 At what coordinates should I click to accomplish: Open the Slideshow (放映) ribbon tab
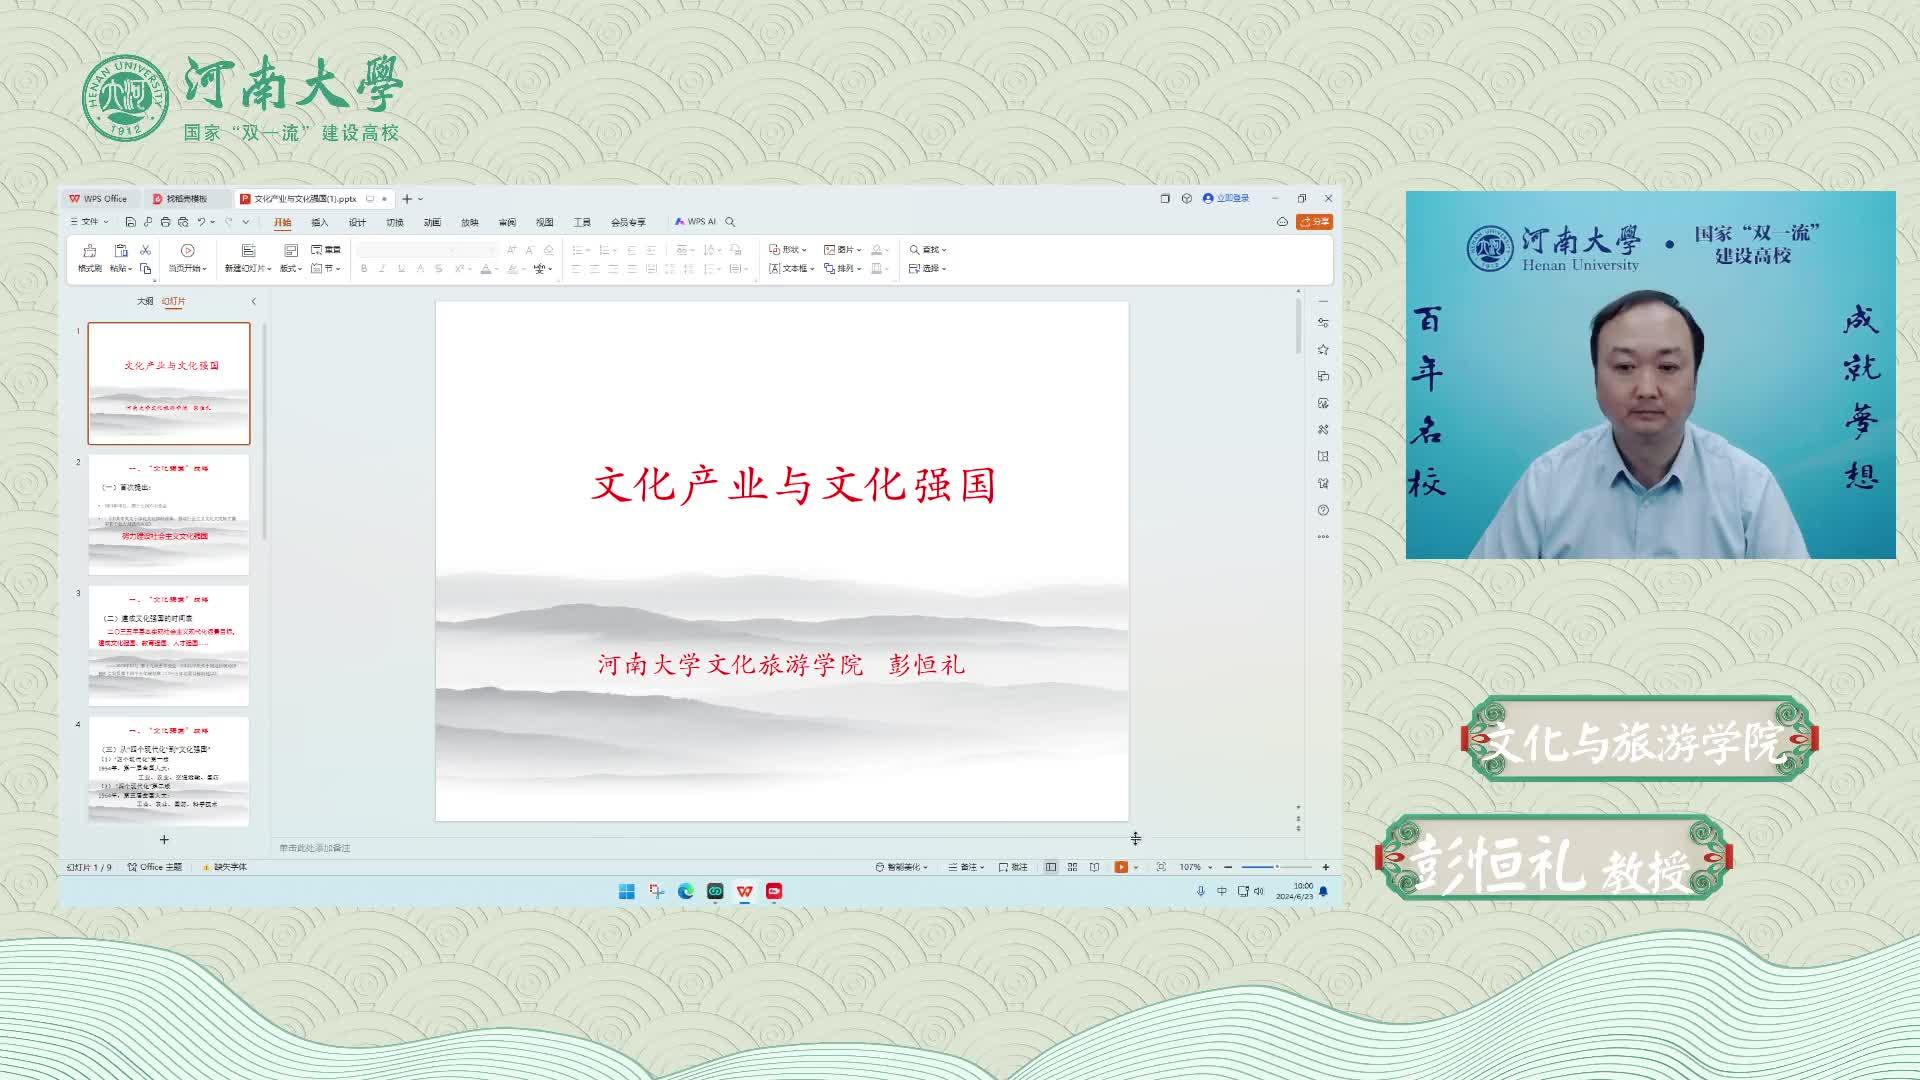pyautogui.click(x=470, y=222)
